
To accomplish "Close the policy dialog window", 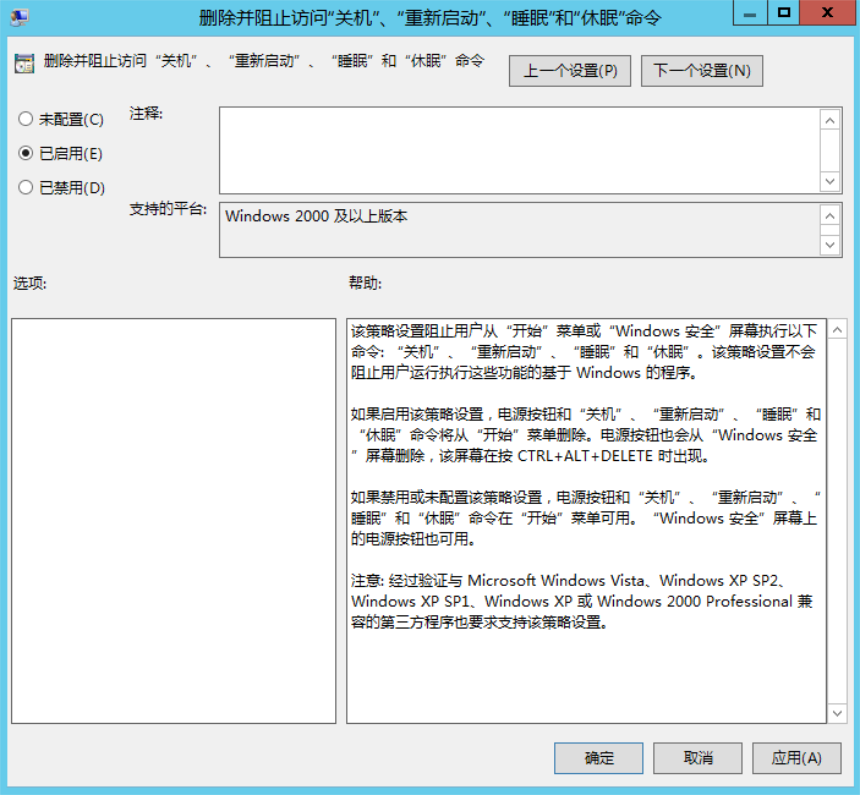I will click(828, 13).
